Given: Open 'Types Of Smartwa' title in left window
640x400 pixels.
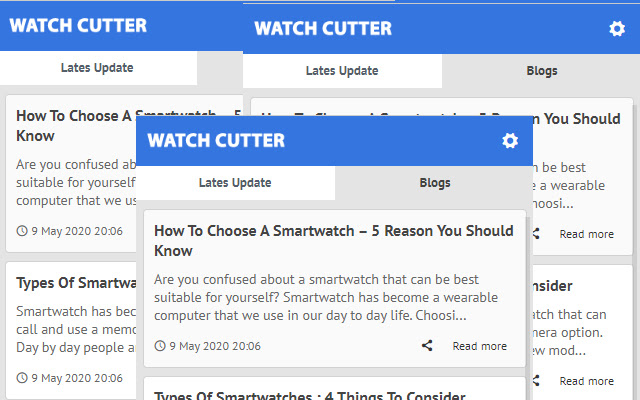Looking at the screenshot, I should pyautogui.click(x=76, y=283).
